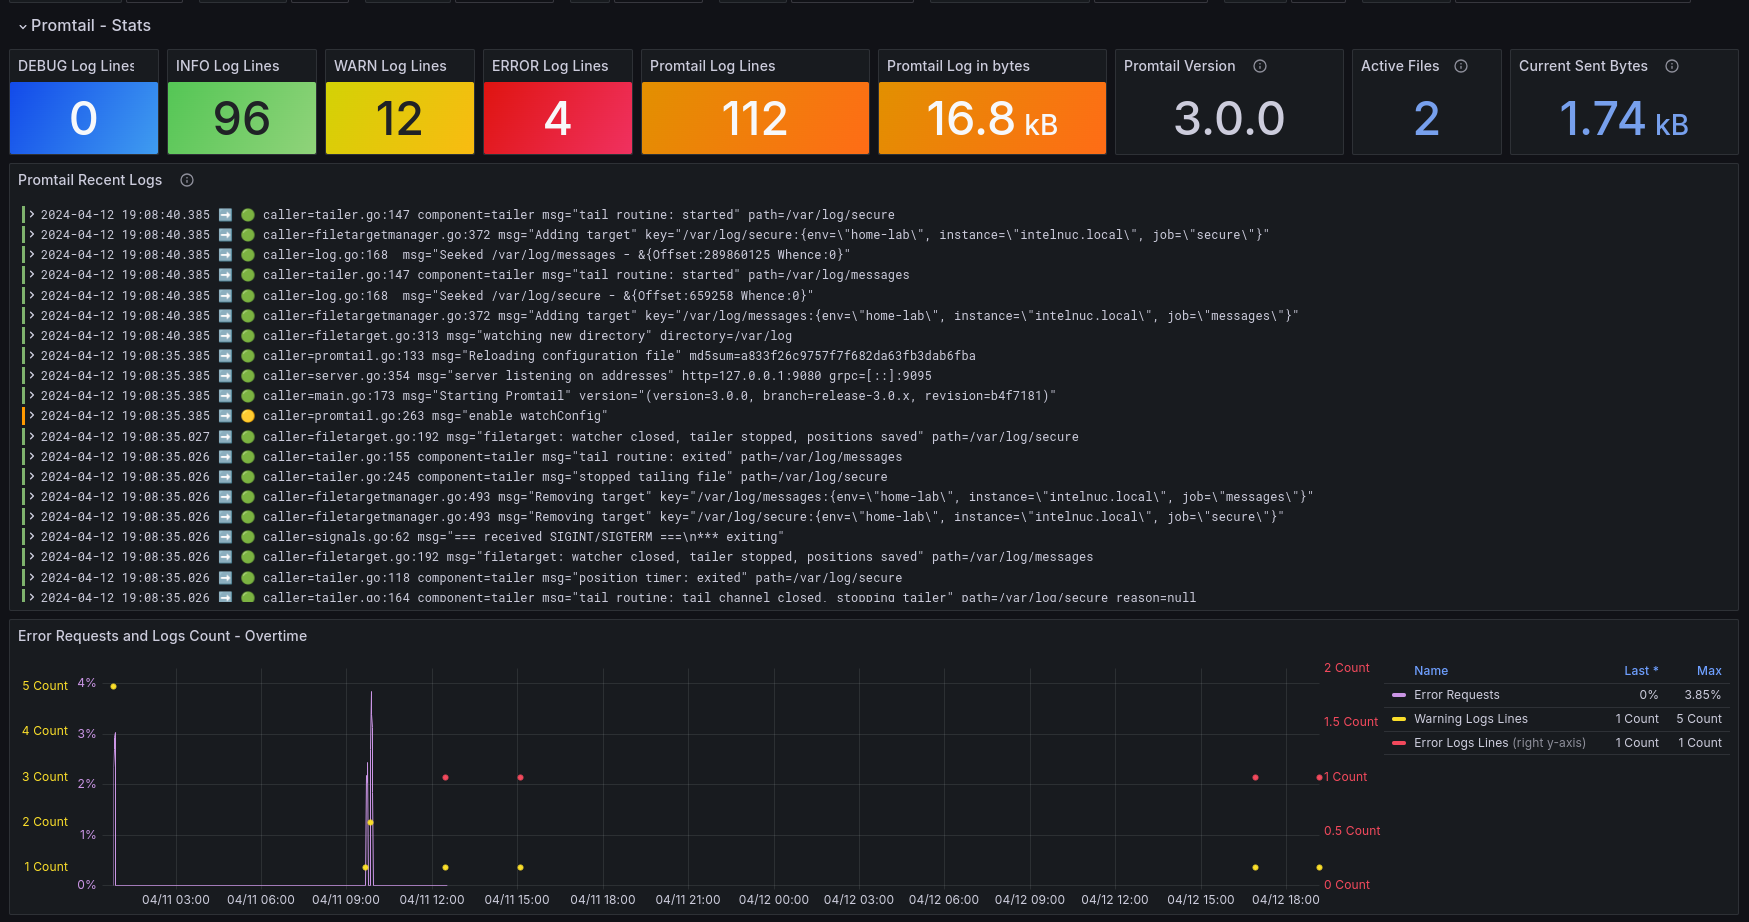Click info icon beside Current Sent Bytes

(x=1672, y=66)
